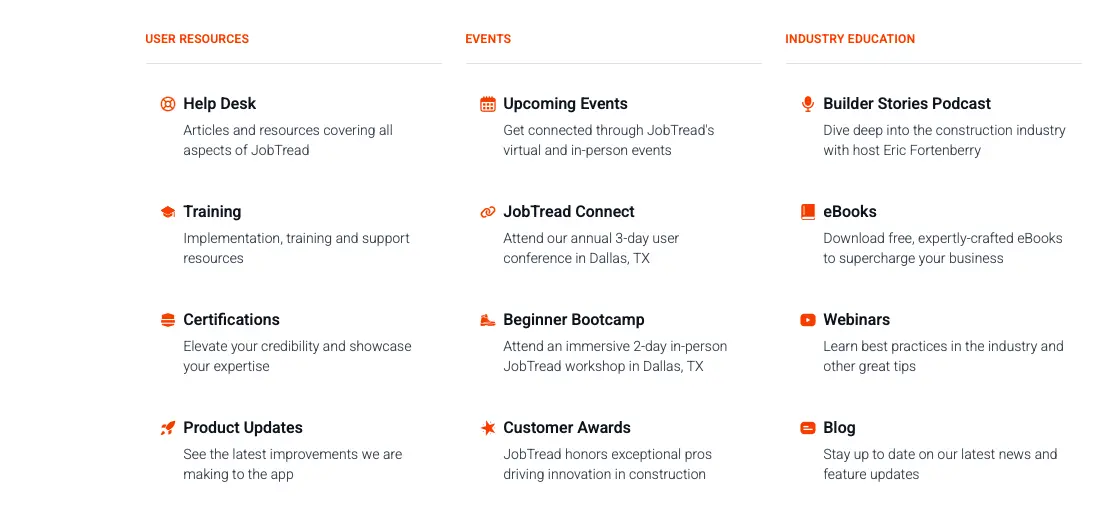Open the Help Desk link
1102x526 pixels.
click(219, 104)
